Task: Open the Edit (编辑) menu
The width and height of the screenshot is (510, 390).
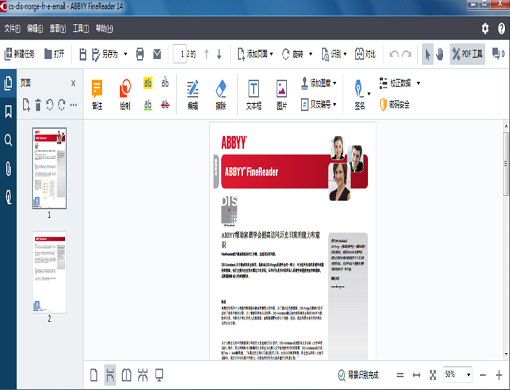Action: click(35, 29)
